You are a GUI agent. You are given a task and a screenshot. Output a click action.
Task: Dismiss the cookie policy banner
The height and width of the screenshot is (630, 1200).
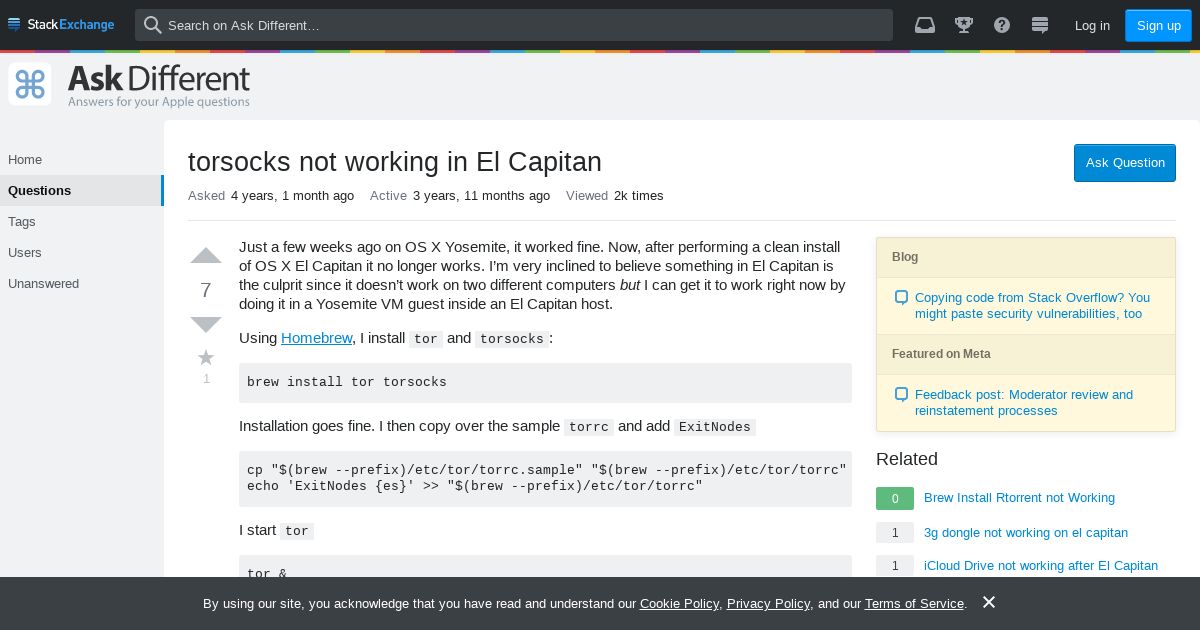click(988, 602)
